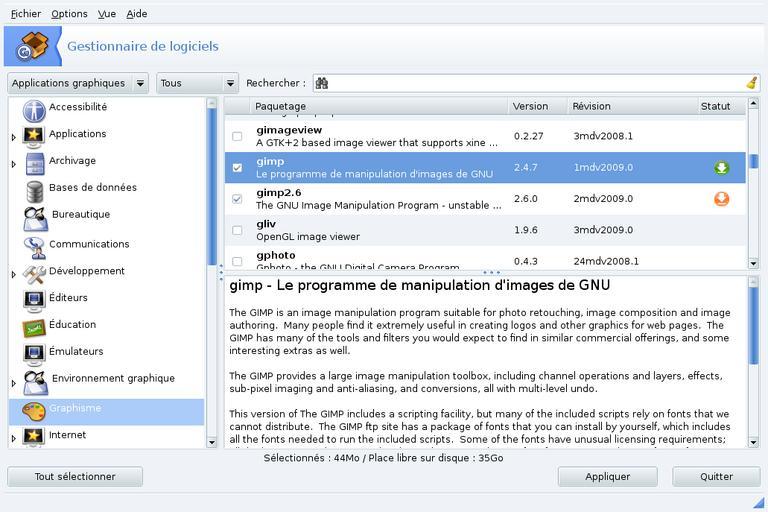
Task: Click the clear search broom icon
Action: point(751,83)
